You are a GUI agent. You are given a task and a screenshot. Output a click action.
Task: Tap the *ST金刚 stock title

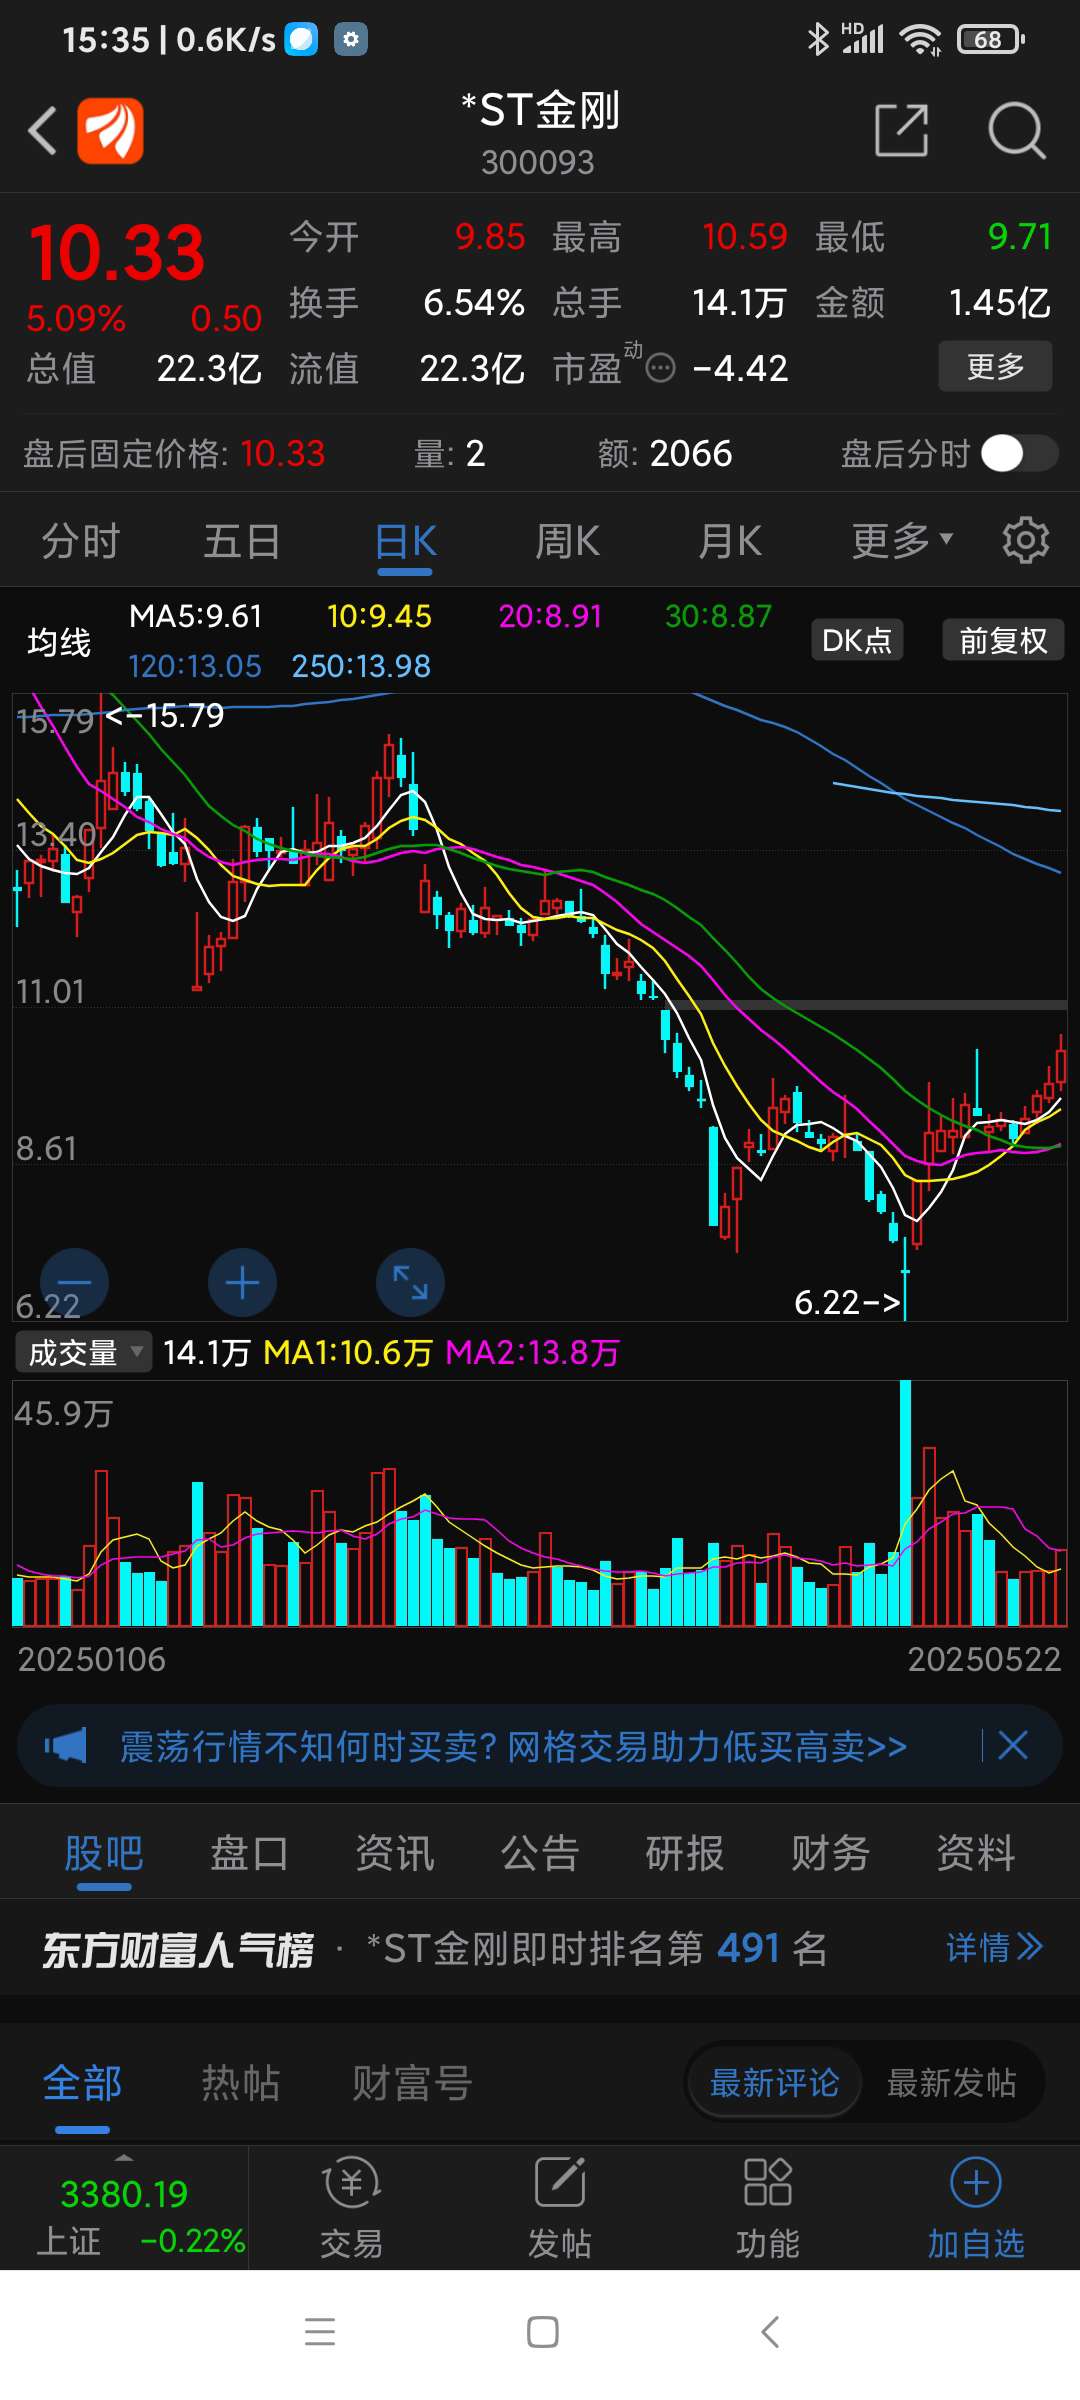click(540, 110)
